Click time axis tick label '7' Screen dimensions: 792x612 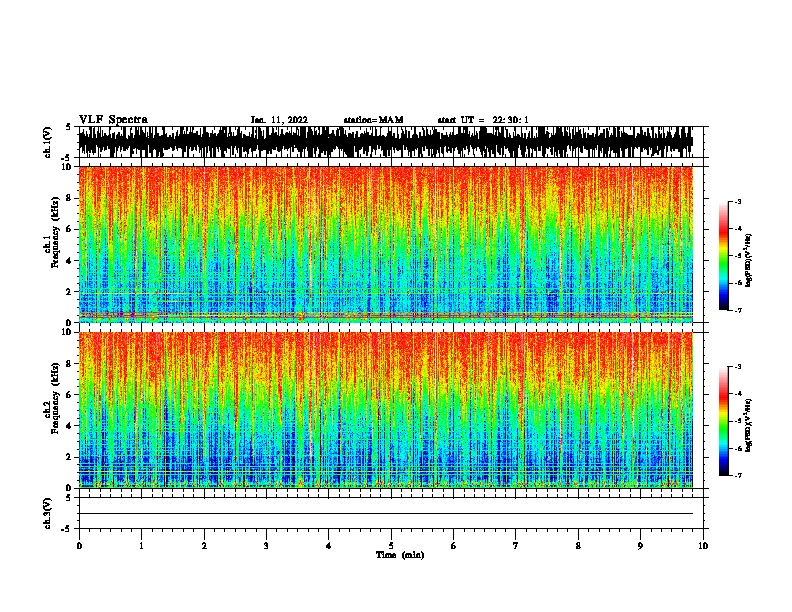point(516,546)
